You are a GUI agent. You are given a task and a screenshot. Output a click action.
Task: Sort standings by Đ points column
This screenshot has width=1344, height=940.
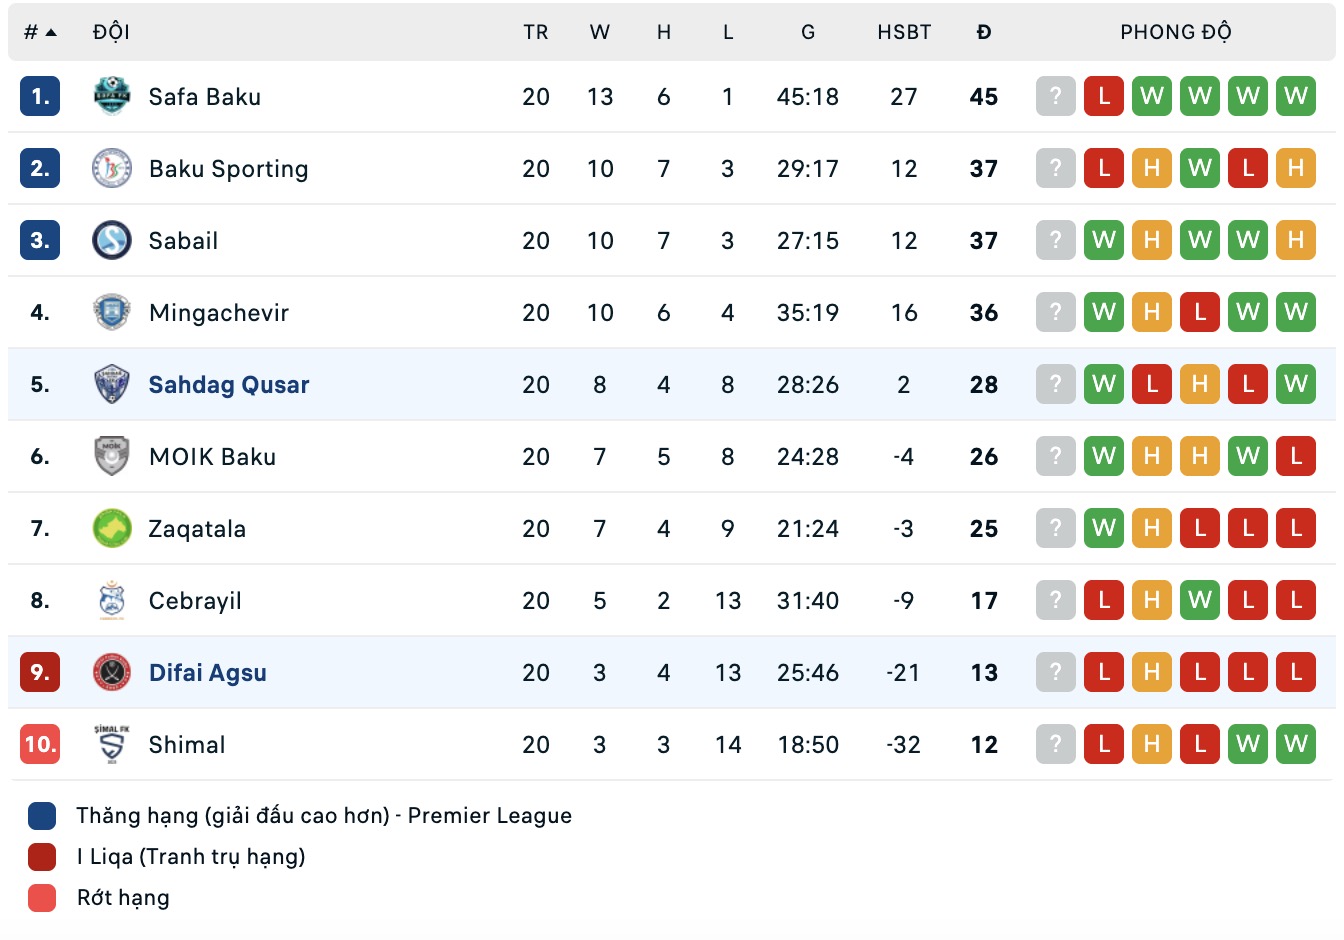(984, 33)
